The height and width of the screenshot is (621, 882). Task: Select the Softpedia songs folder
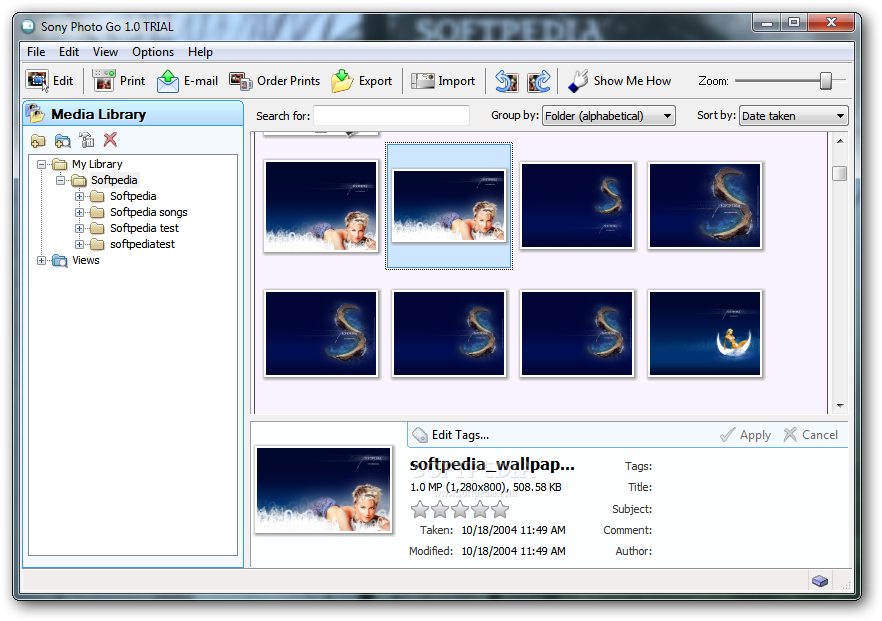(x=148, y=213)
